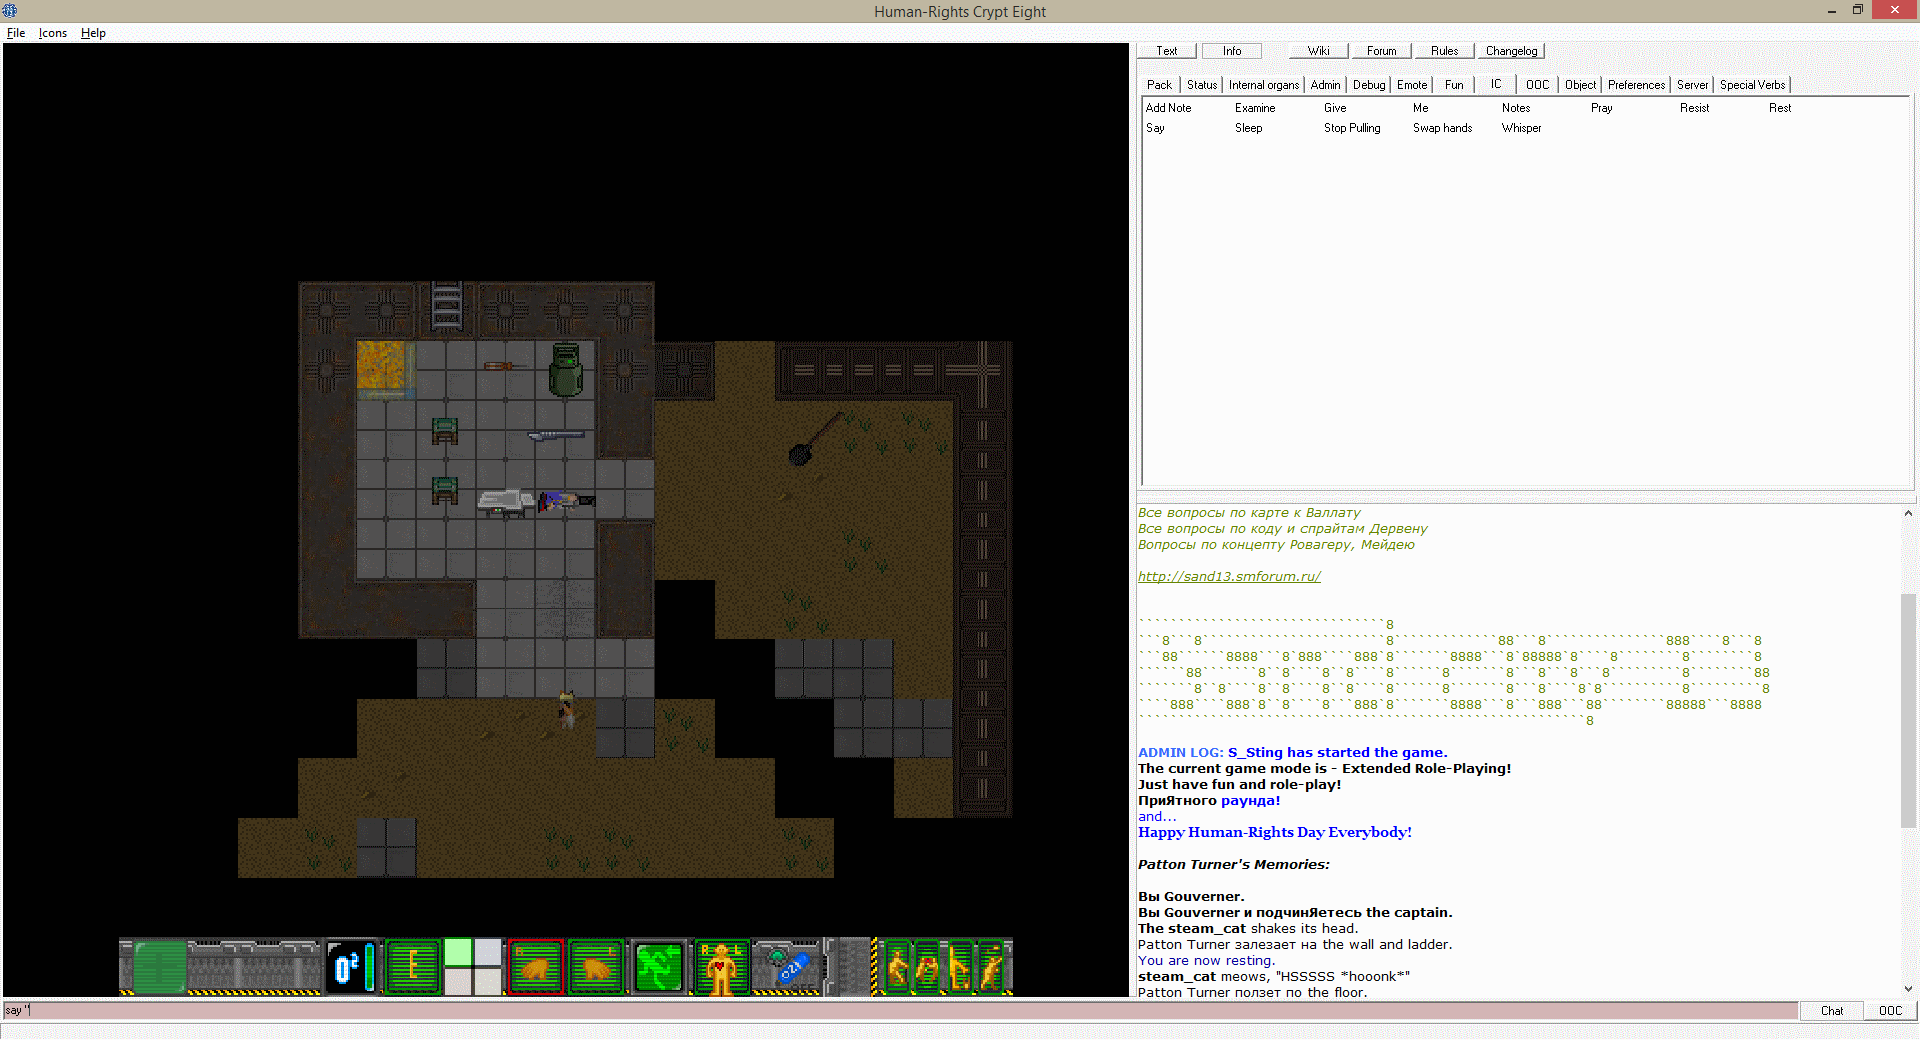Click the steam cat standing outside
The image size is (1920, 1040).
click(x=567, y=709)
